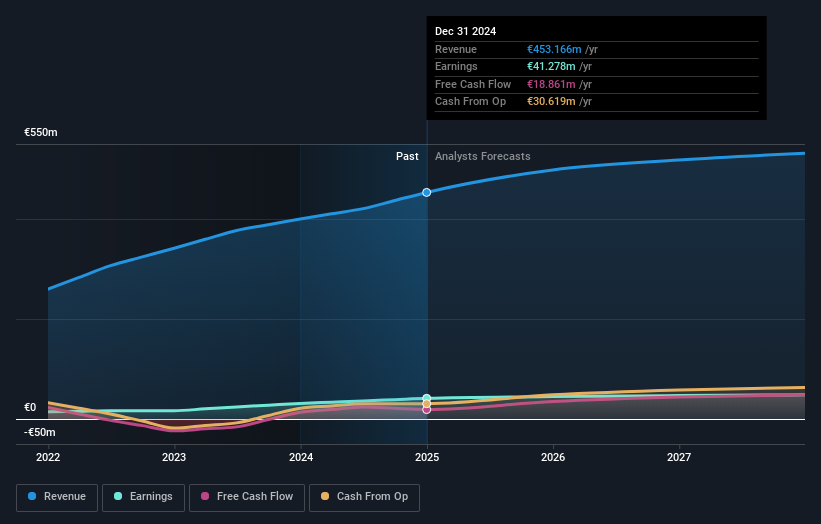Screen dimensions: 821x524
Task: Click the 2027 x-axis label
Action: tap(679, 457)
